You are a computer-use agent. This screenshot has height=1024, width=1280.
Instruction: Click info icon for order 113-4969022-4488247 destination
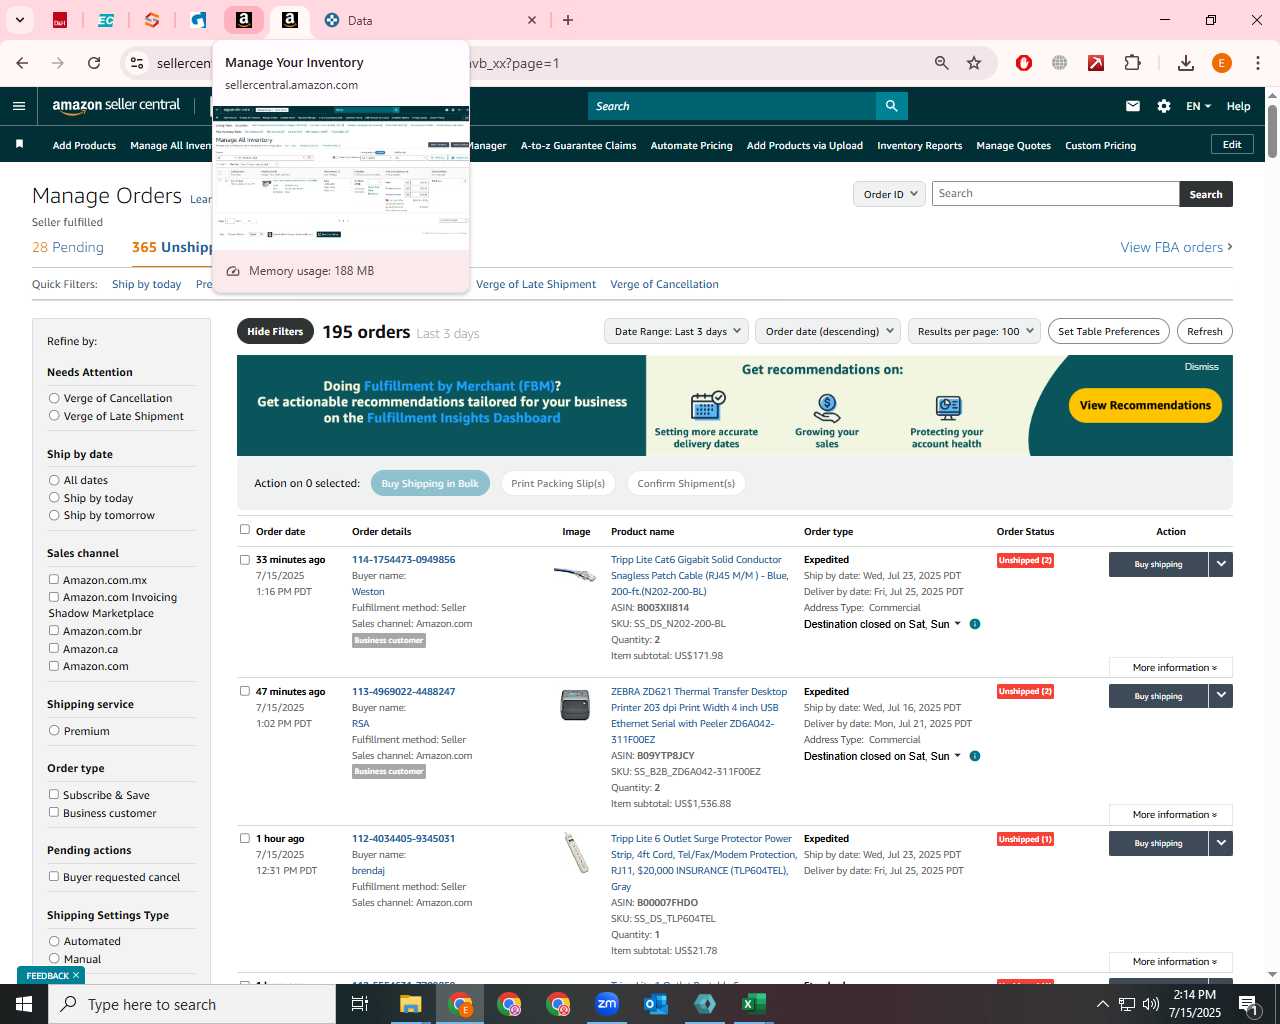click(975, 756)
